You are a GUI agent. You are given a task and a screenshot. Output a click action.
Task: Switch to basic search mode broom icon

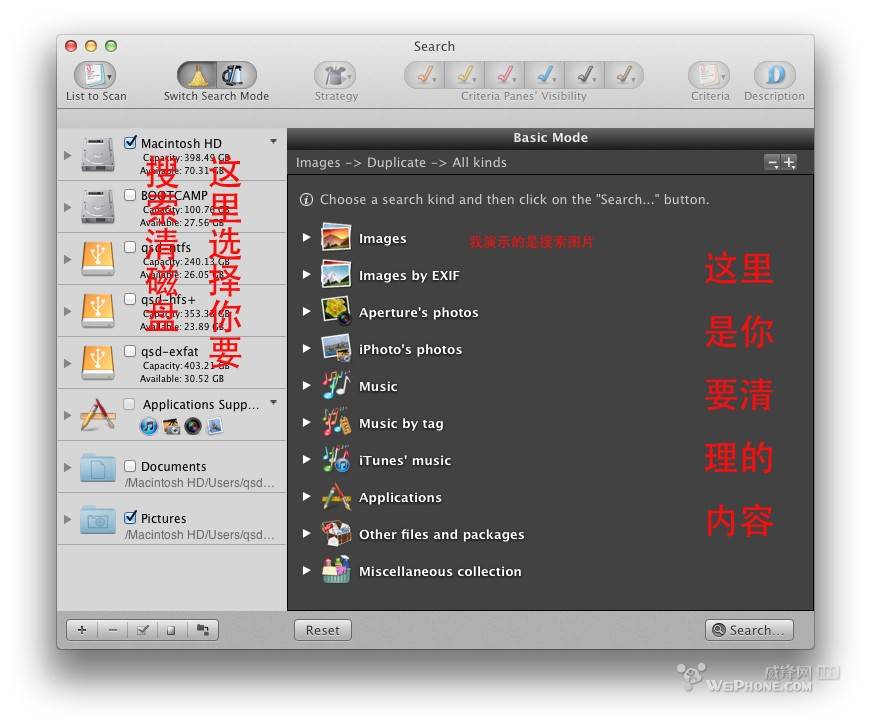pos(197,75)
